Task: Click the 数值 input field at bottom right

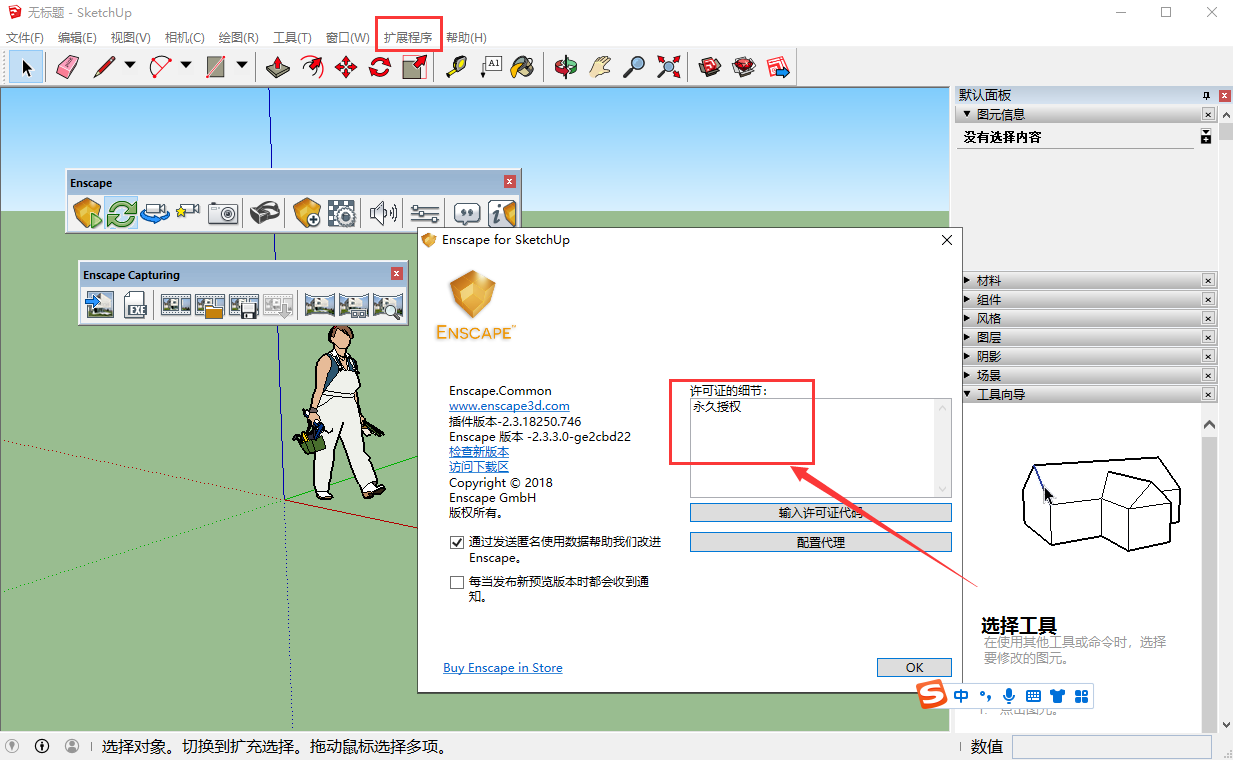Action: [x=1110, y=747]
